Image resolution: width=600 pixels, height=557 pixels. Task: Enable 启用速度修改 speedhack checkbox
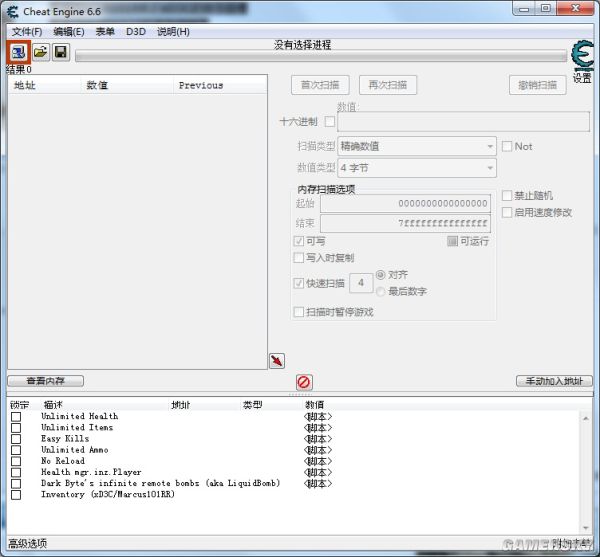pyautogui.click(x=507, y=212)
